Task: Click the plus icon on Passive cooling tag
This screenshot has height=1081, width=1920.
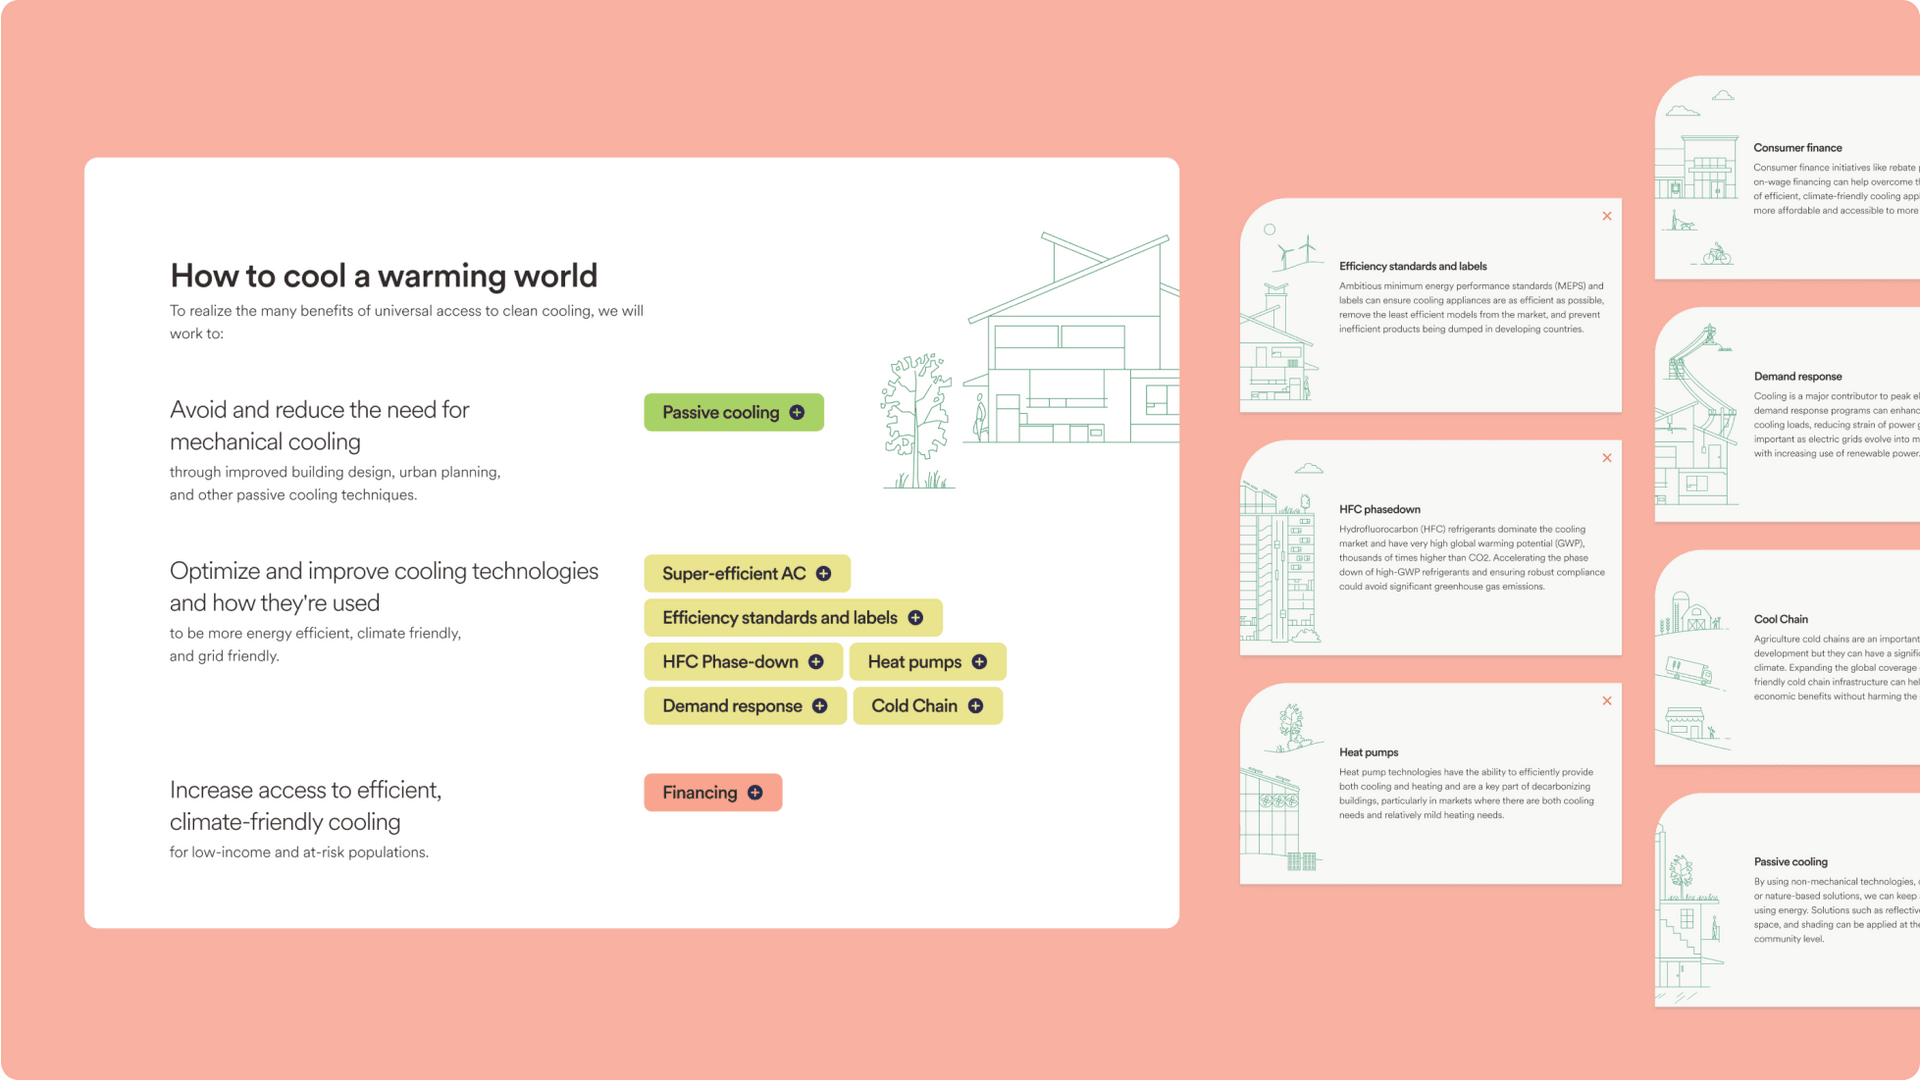Action: coord(796,412)
